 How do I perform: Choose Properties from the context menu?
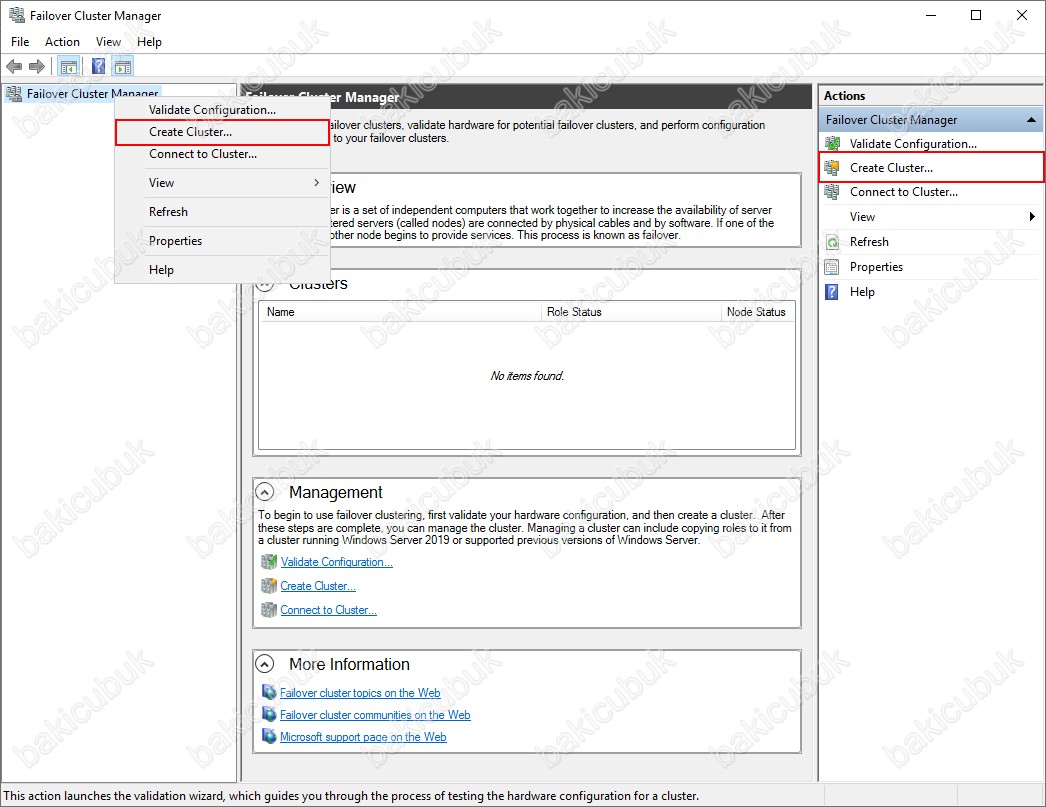(x=222, y=241)
